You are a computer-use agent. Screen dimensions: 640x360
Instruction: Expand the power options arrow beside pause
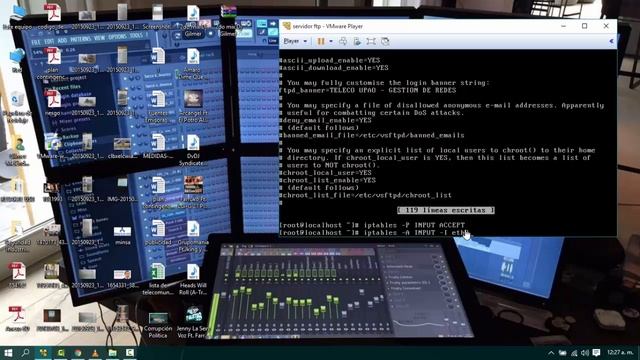(331, 41)
